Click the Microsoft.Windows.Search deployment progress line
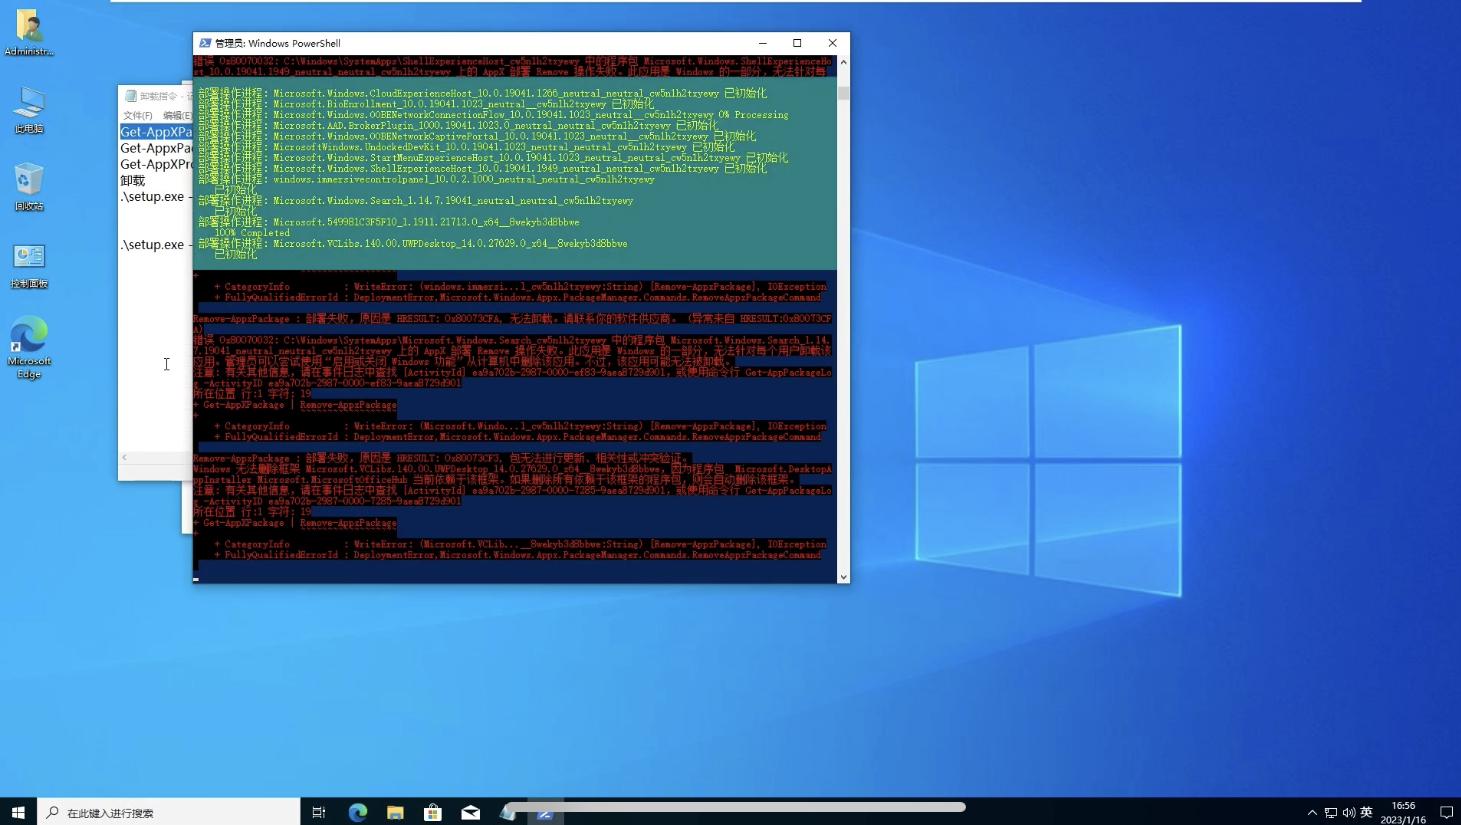1461x825 pixels. (x=416, y=201)
